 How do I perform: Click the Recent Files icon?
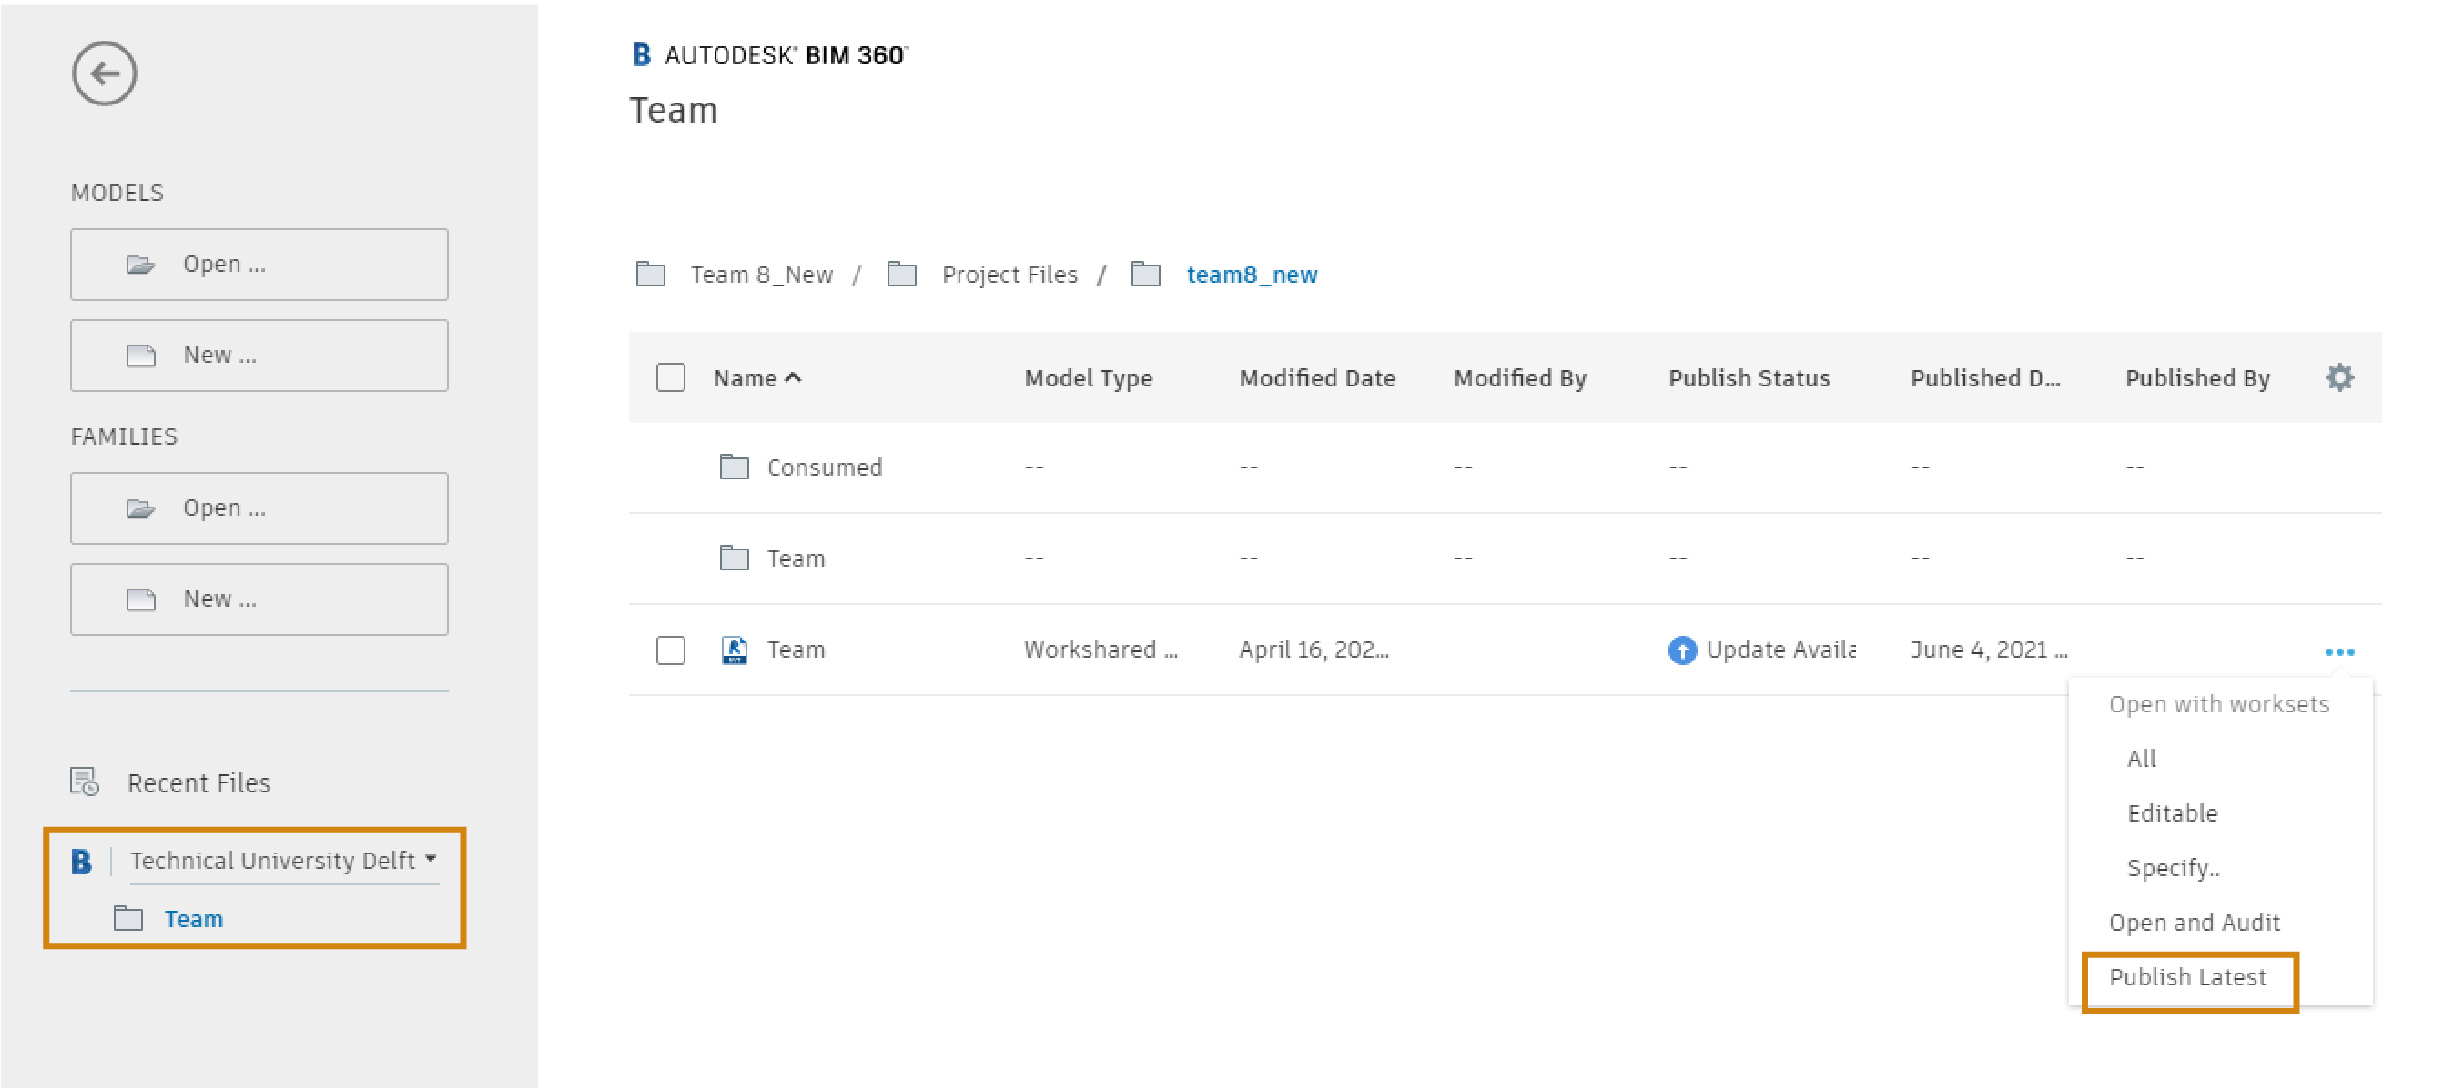84,782
